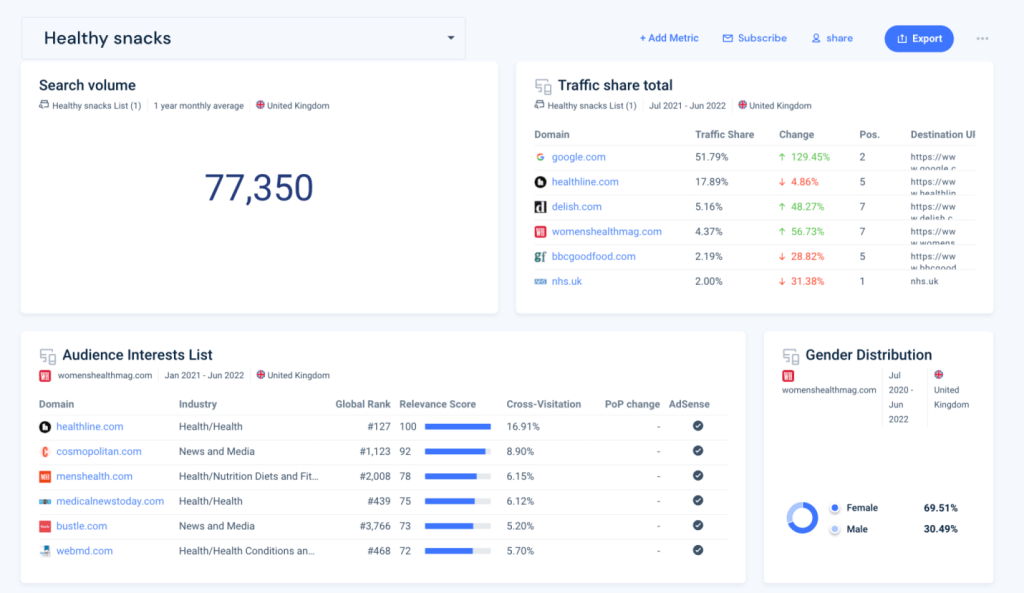Open bbcgoodfood.com domain link
Viewport: 1024px width, 593px height.
[x=594, y=257]
